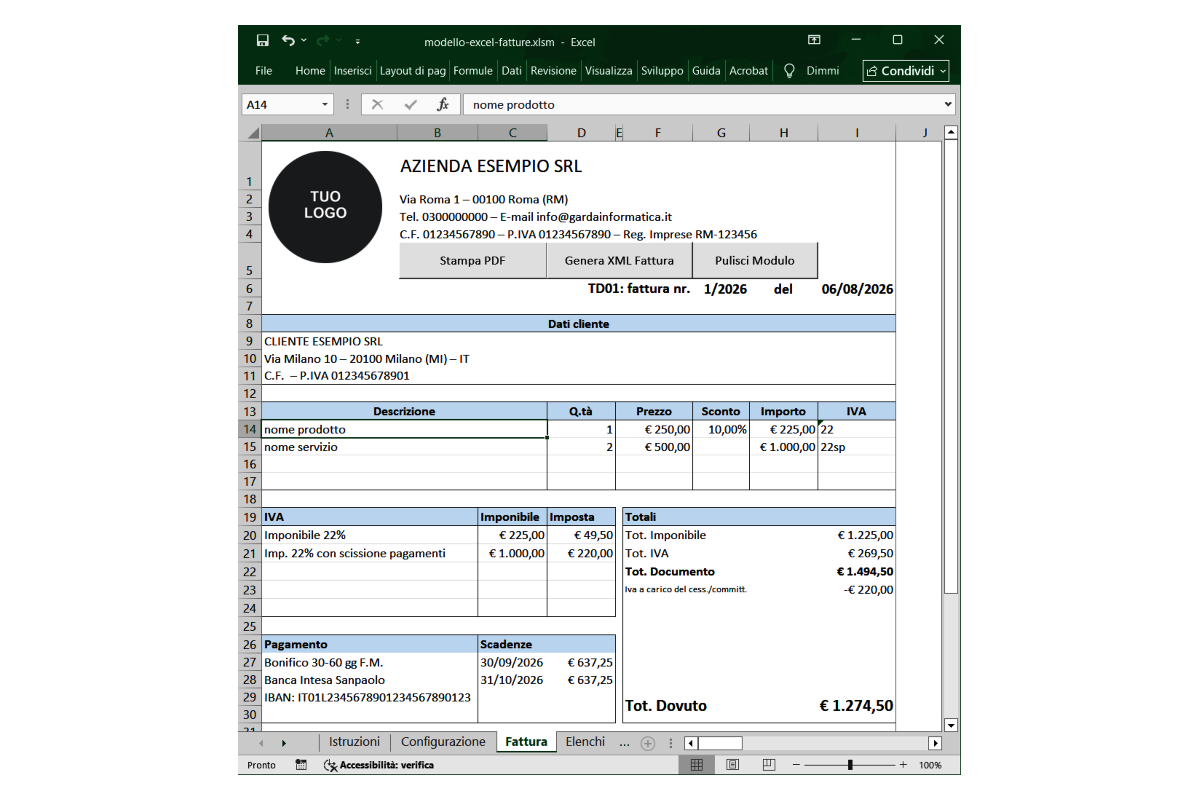The width and height of the screenshot is (1200, 800).
Task: Open the Dati ribbon tab
Action: [x=512, y=71]
